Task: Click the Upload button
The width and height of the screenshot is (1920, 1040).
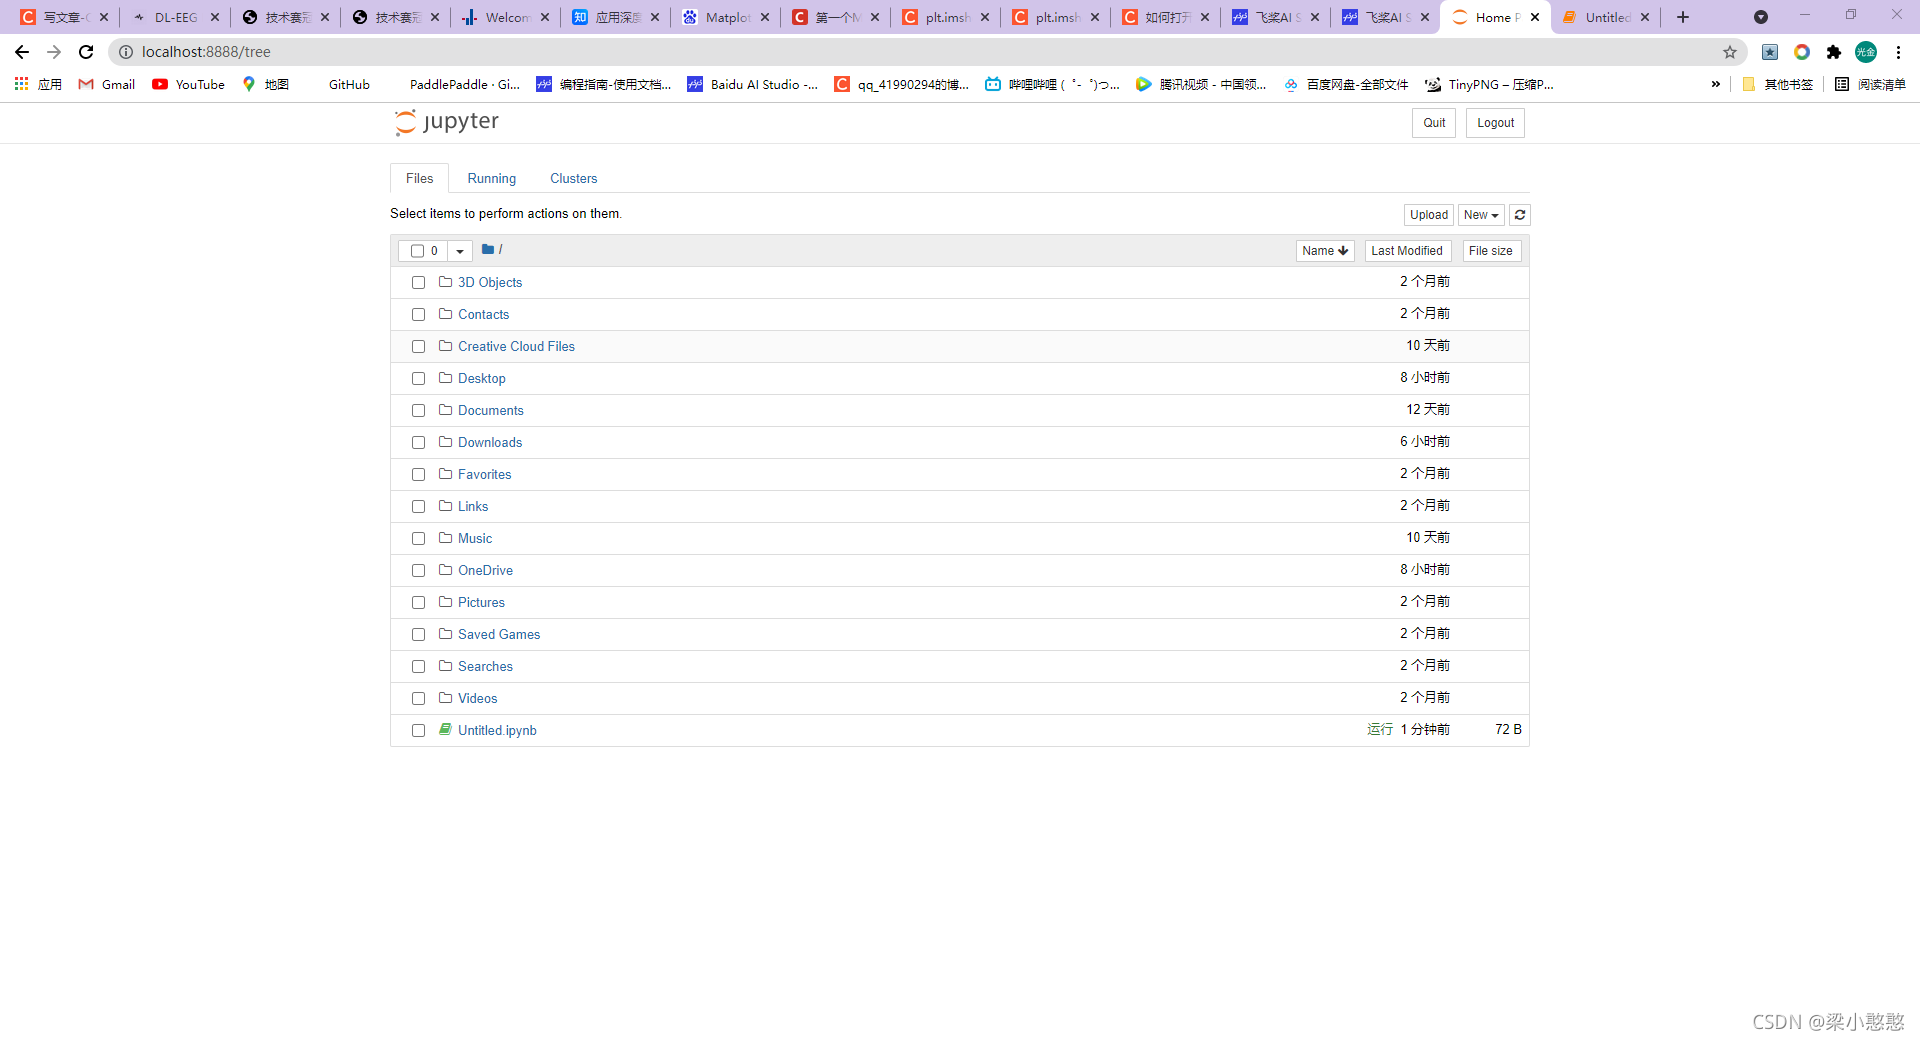Action: (x=1428, y=215)
